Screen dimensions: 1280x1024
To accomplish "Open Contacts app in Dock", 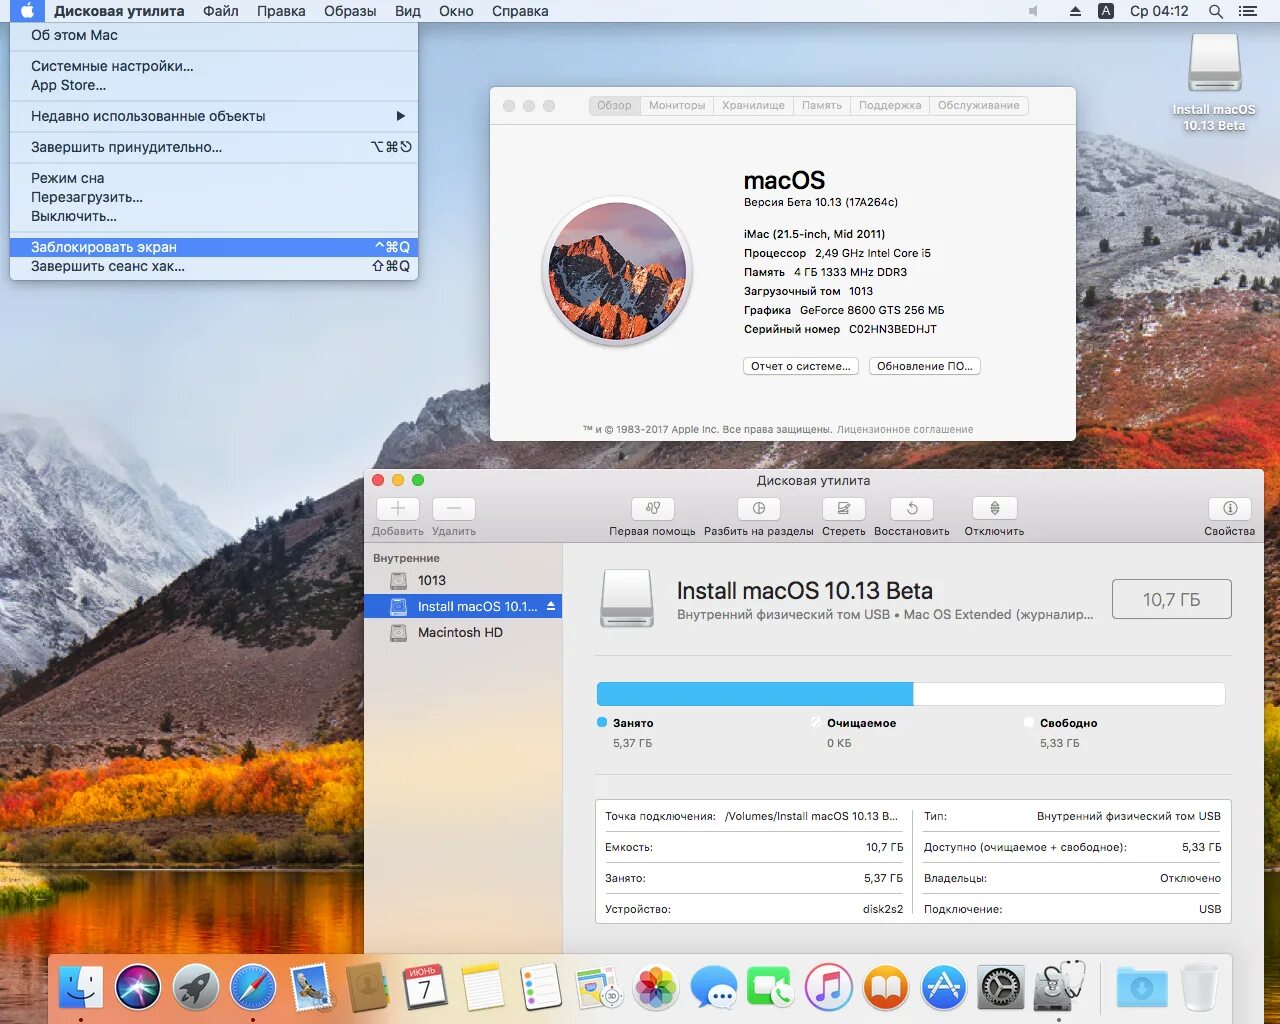I will (368, 988).
